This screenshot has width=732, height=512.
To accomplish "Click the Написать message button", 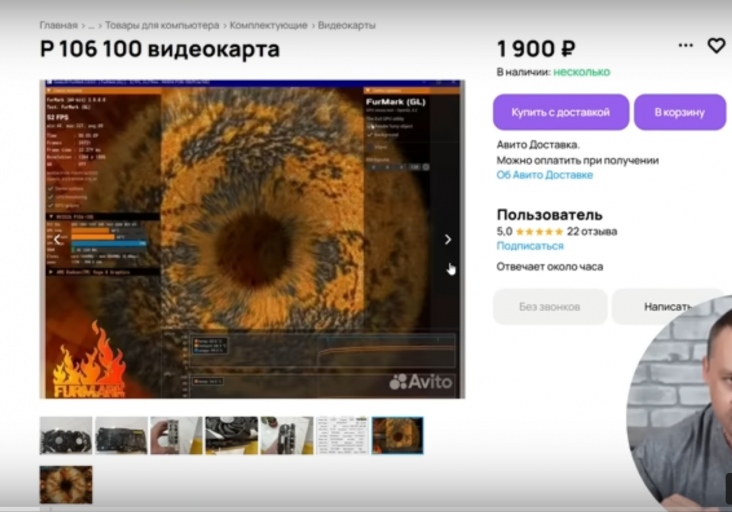I will point(668,307).
